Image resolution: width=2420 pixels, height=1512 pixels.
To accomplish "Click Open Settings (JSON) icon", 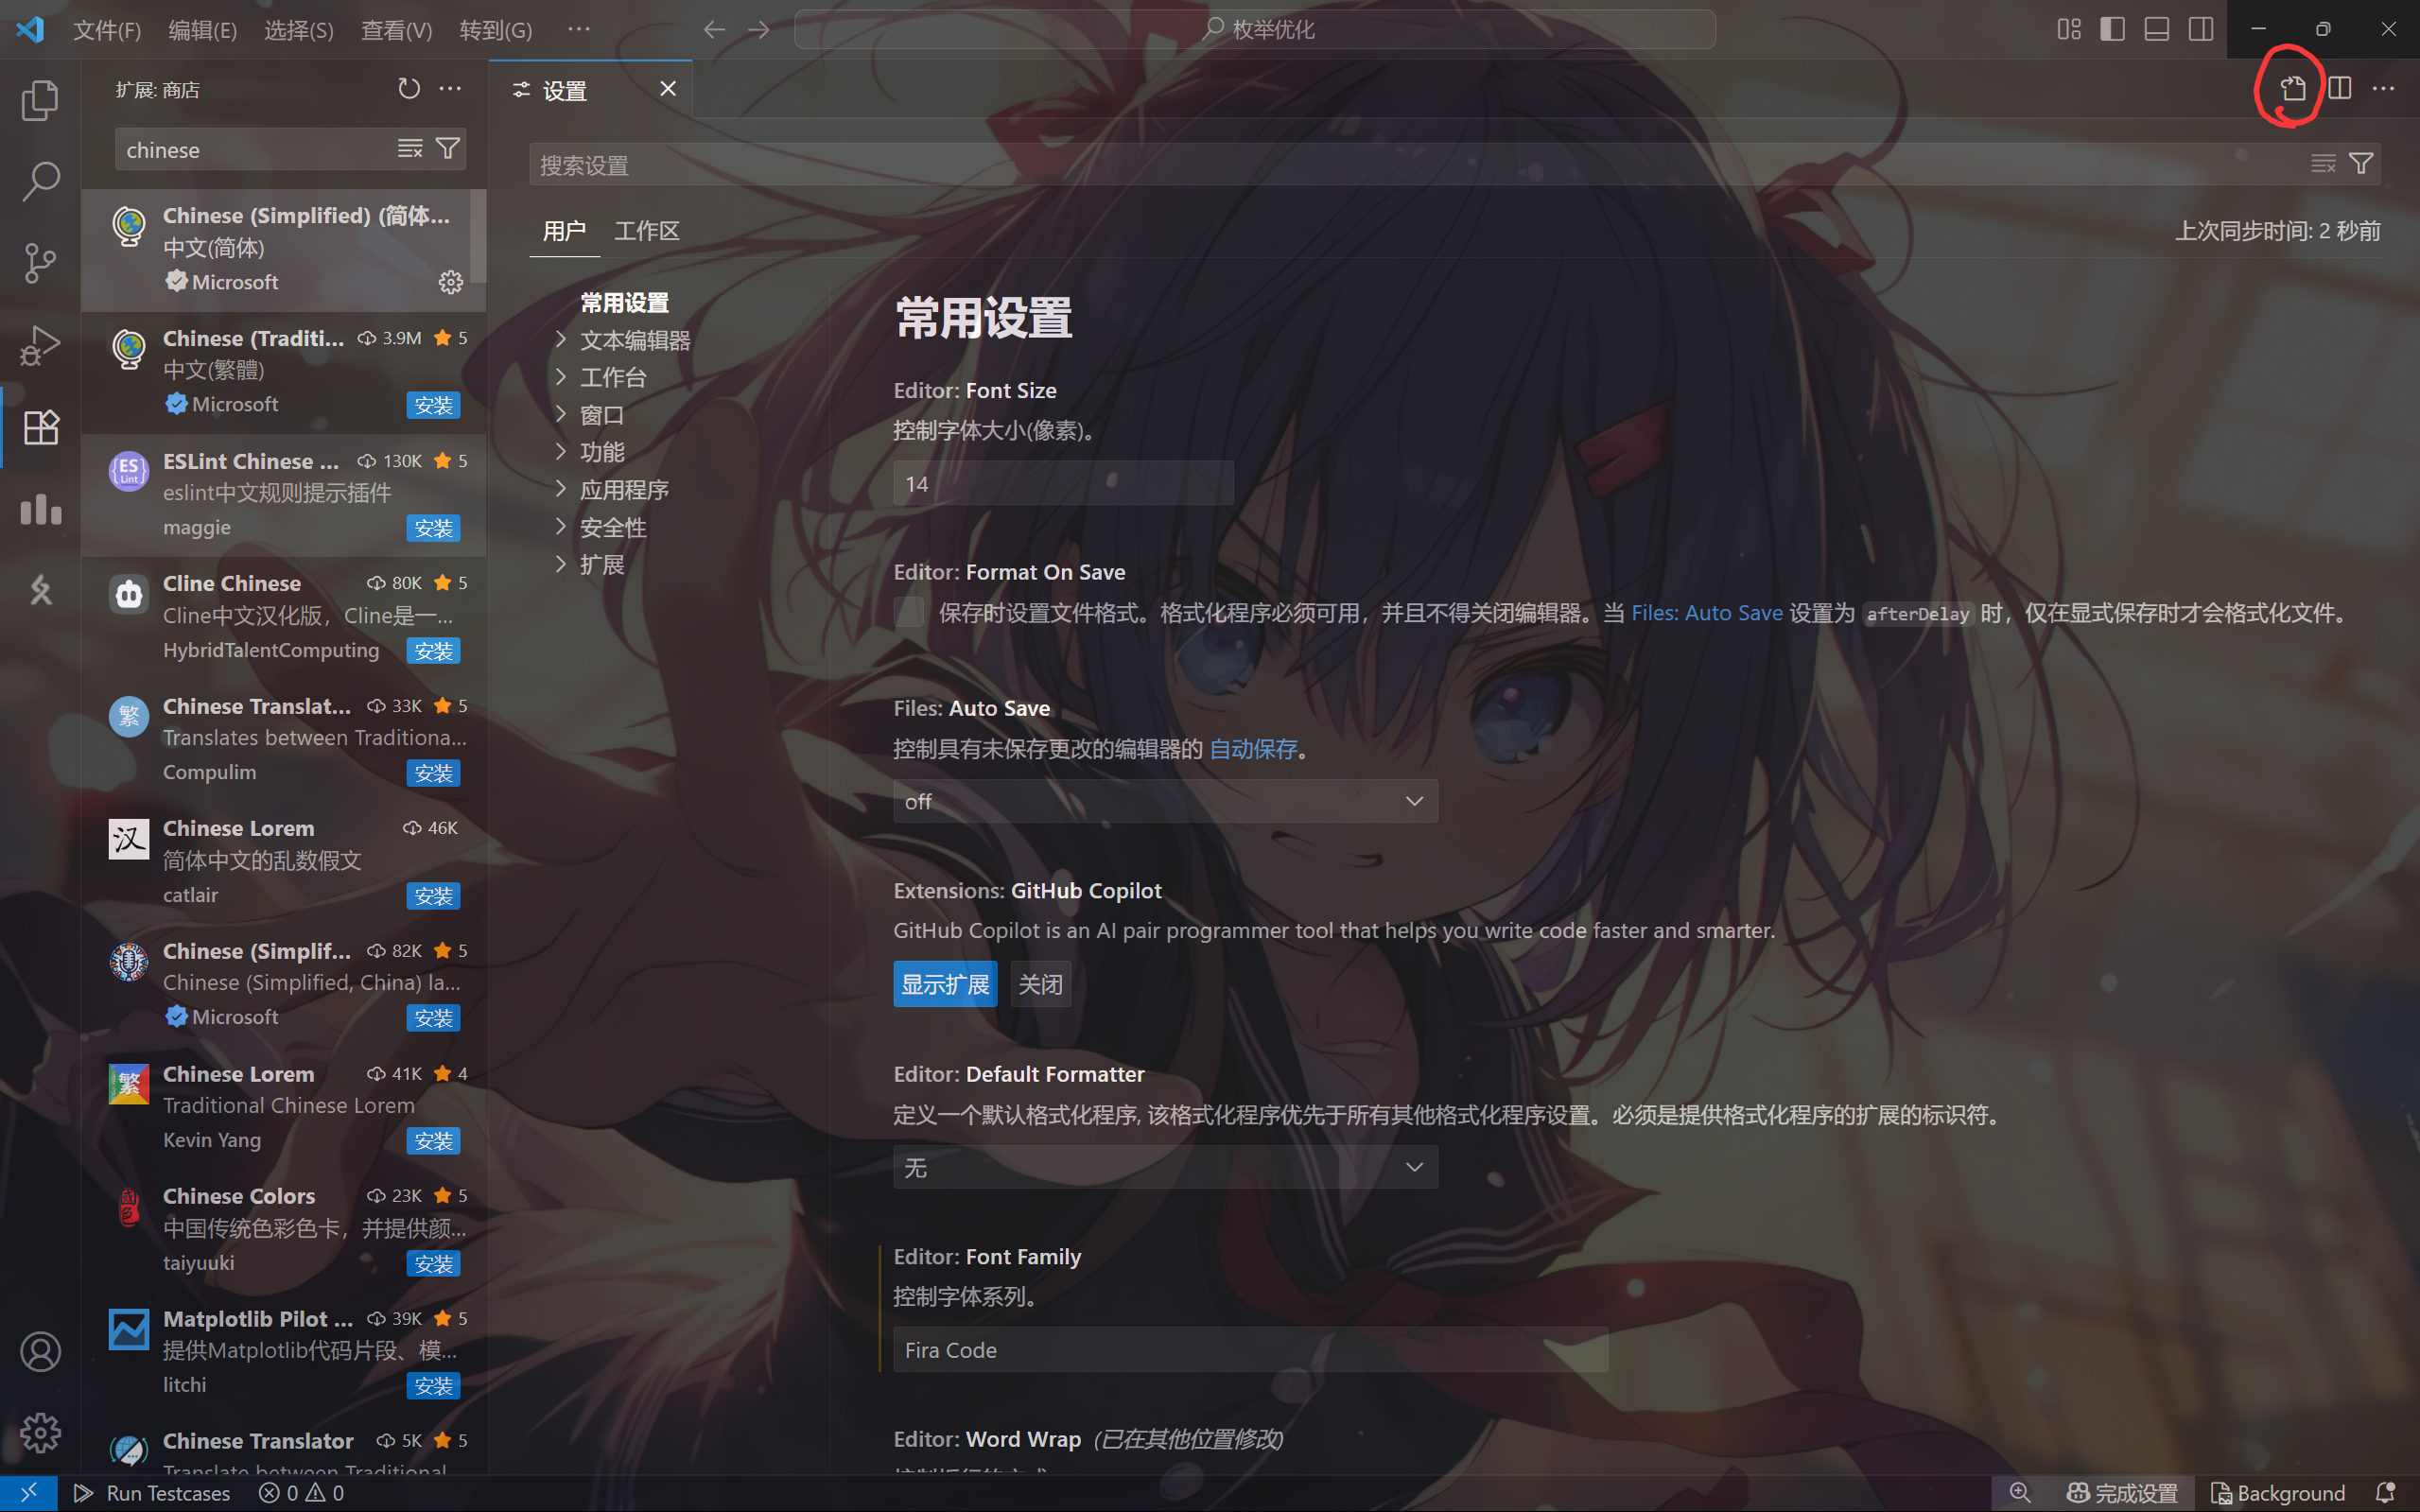I will click(2293, 89).
